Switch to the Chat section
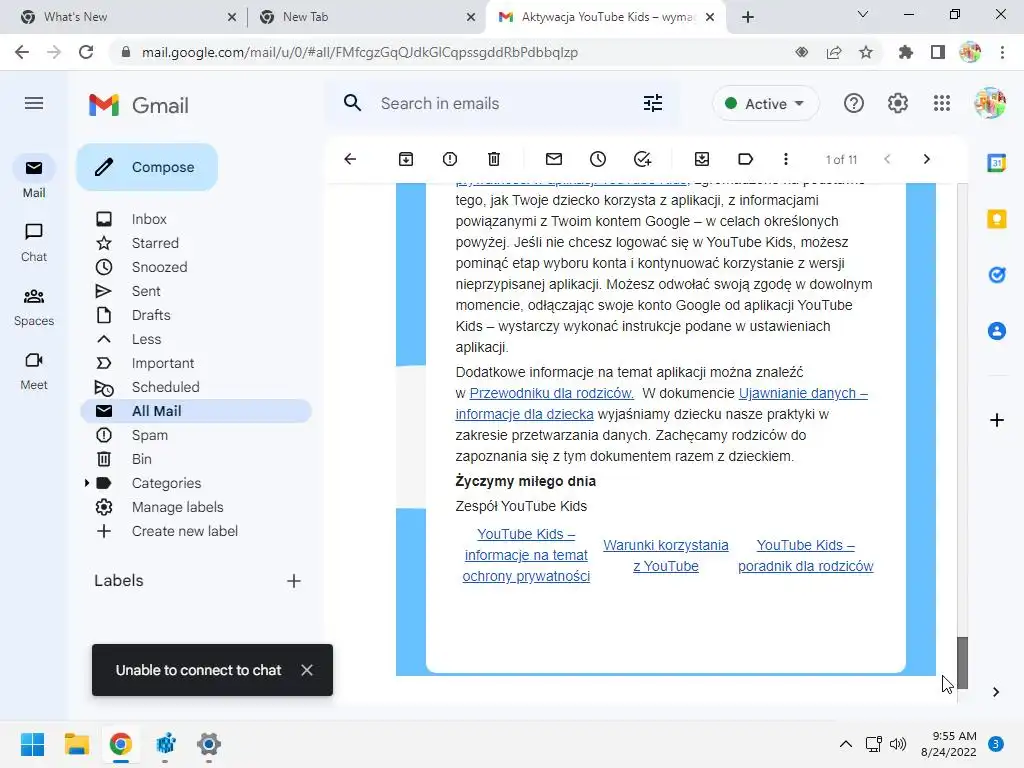 tap(34, 242)
